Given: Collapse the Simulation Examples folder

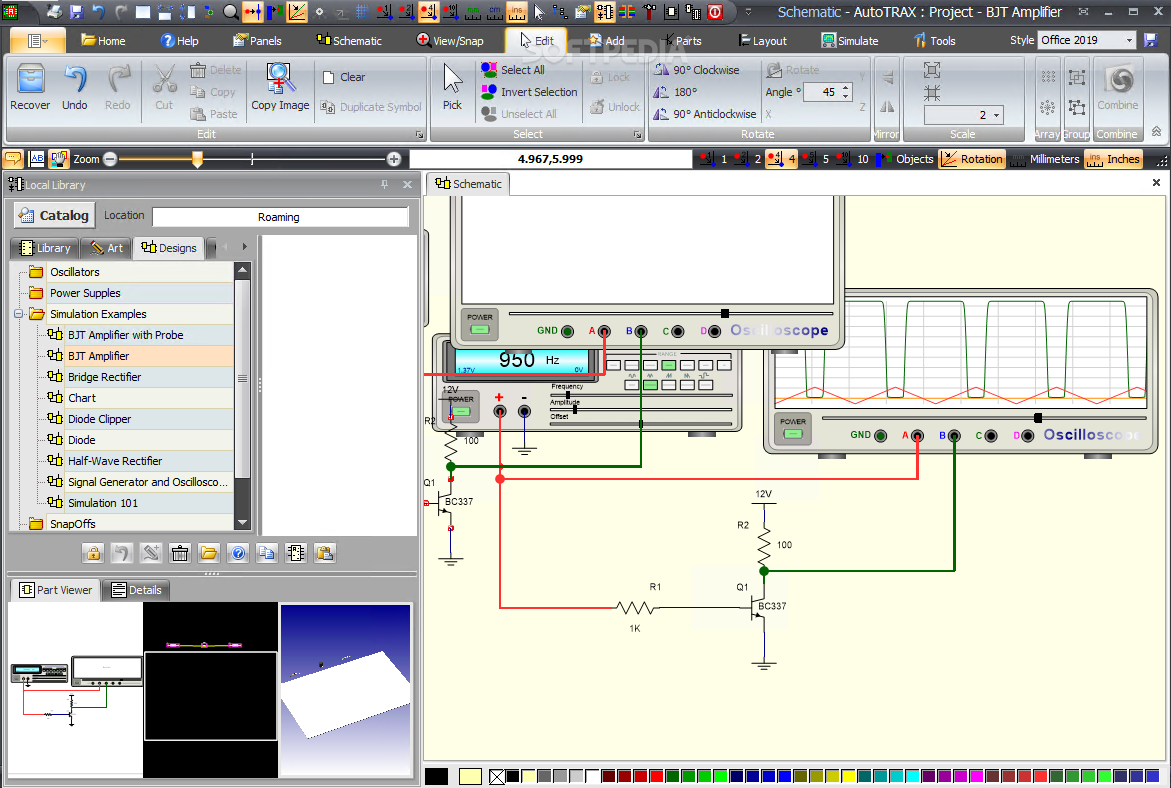Looking at the screenshot, I should click(x=18, y=314).
